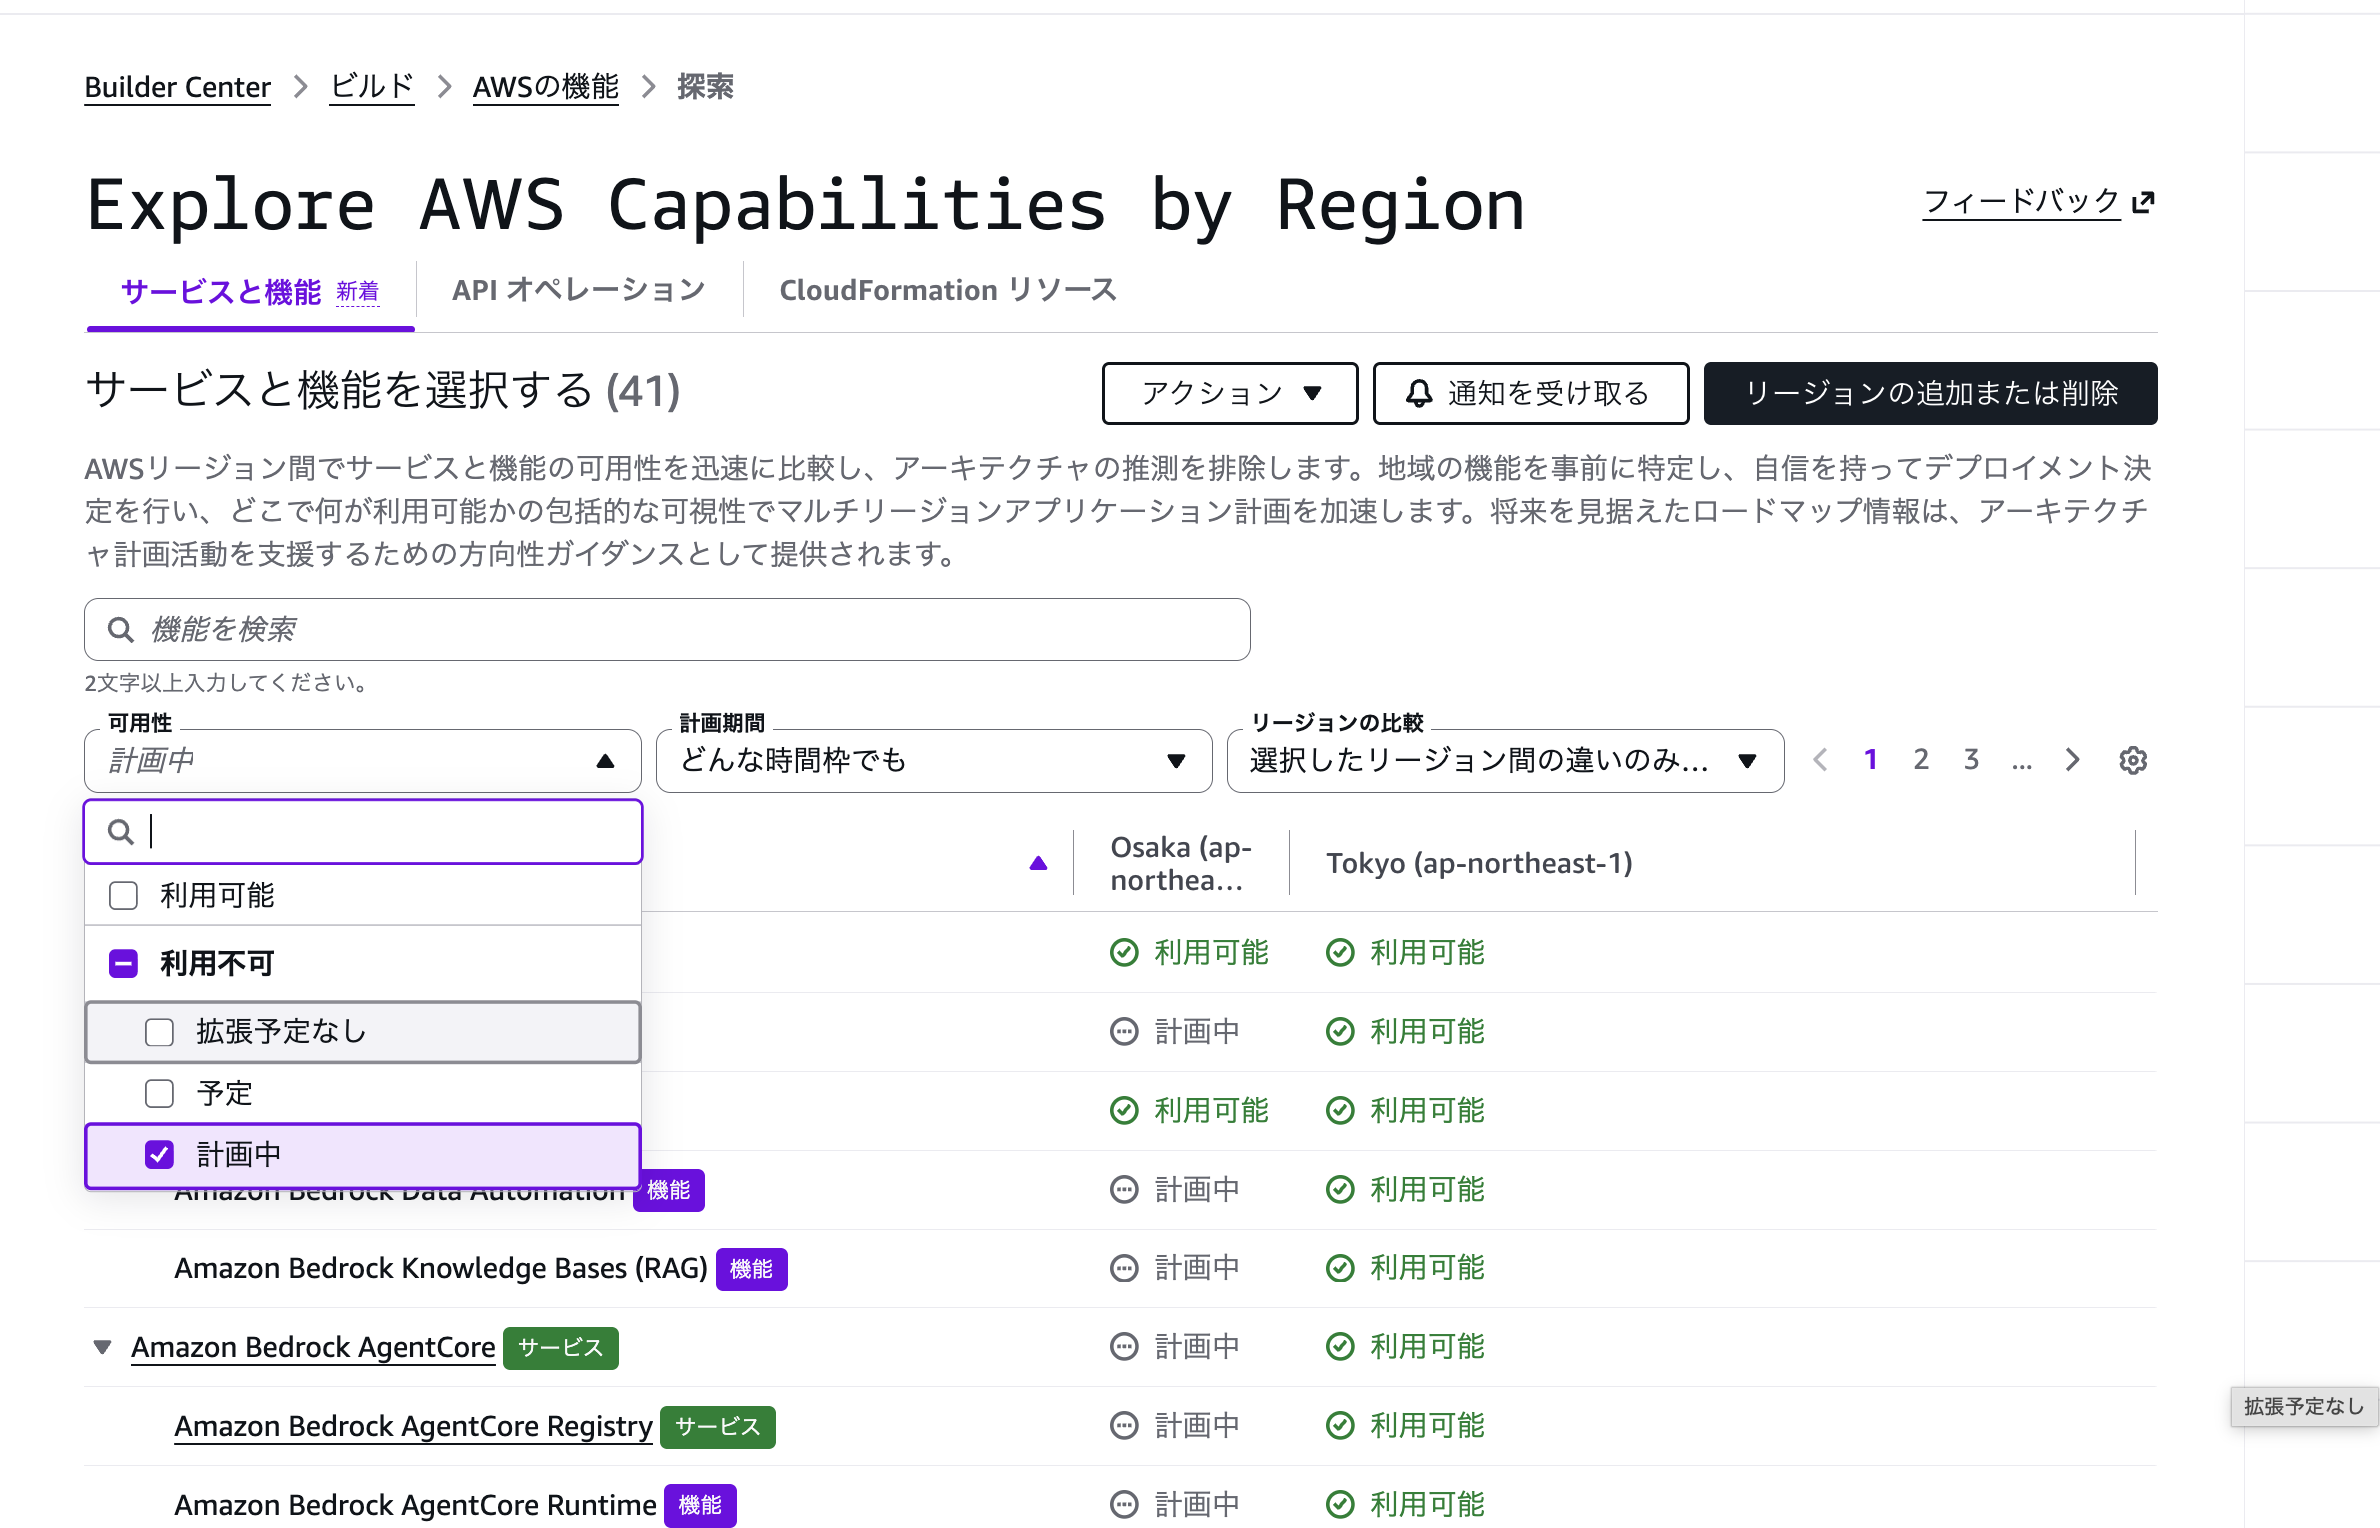Open the リージョンの比較 dropdown
2380x1528 pixels.
(x=1505, y=760)
